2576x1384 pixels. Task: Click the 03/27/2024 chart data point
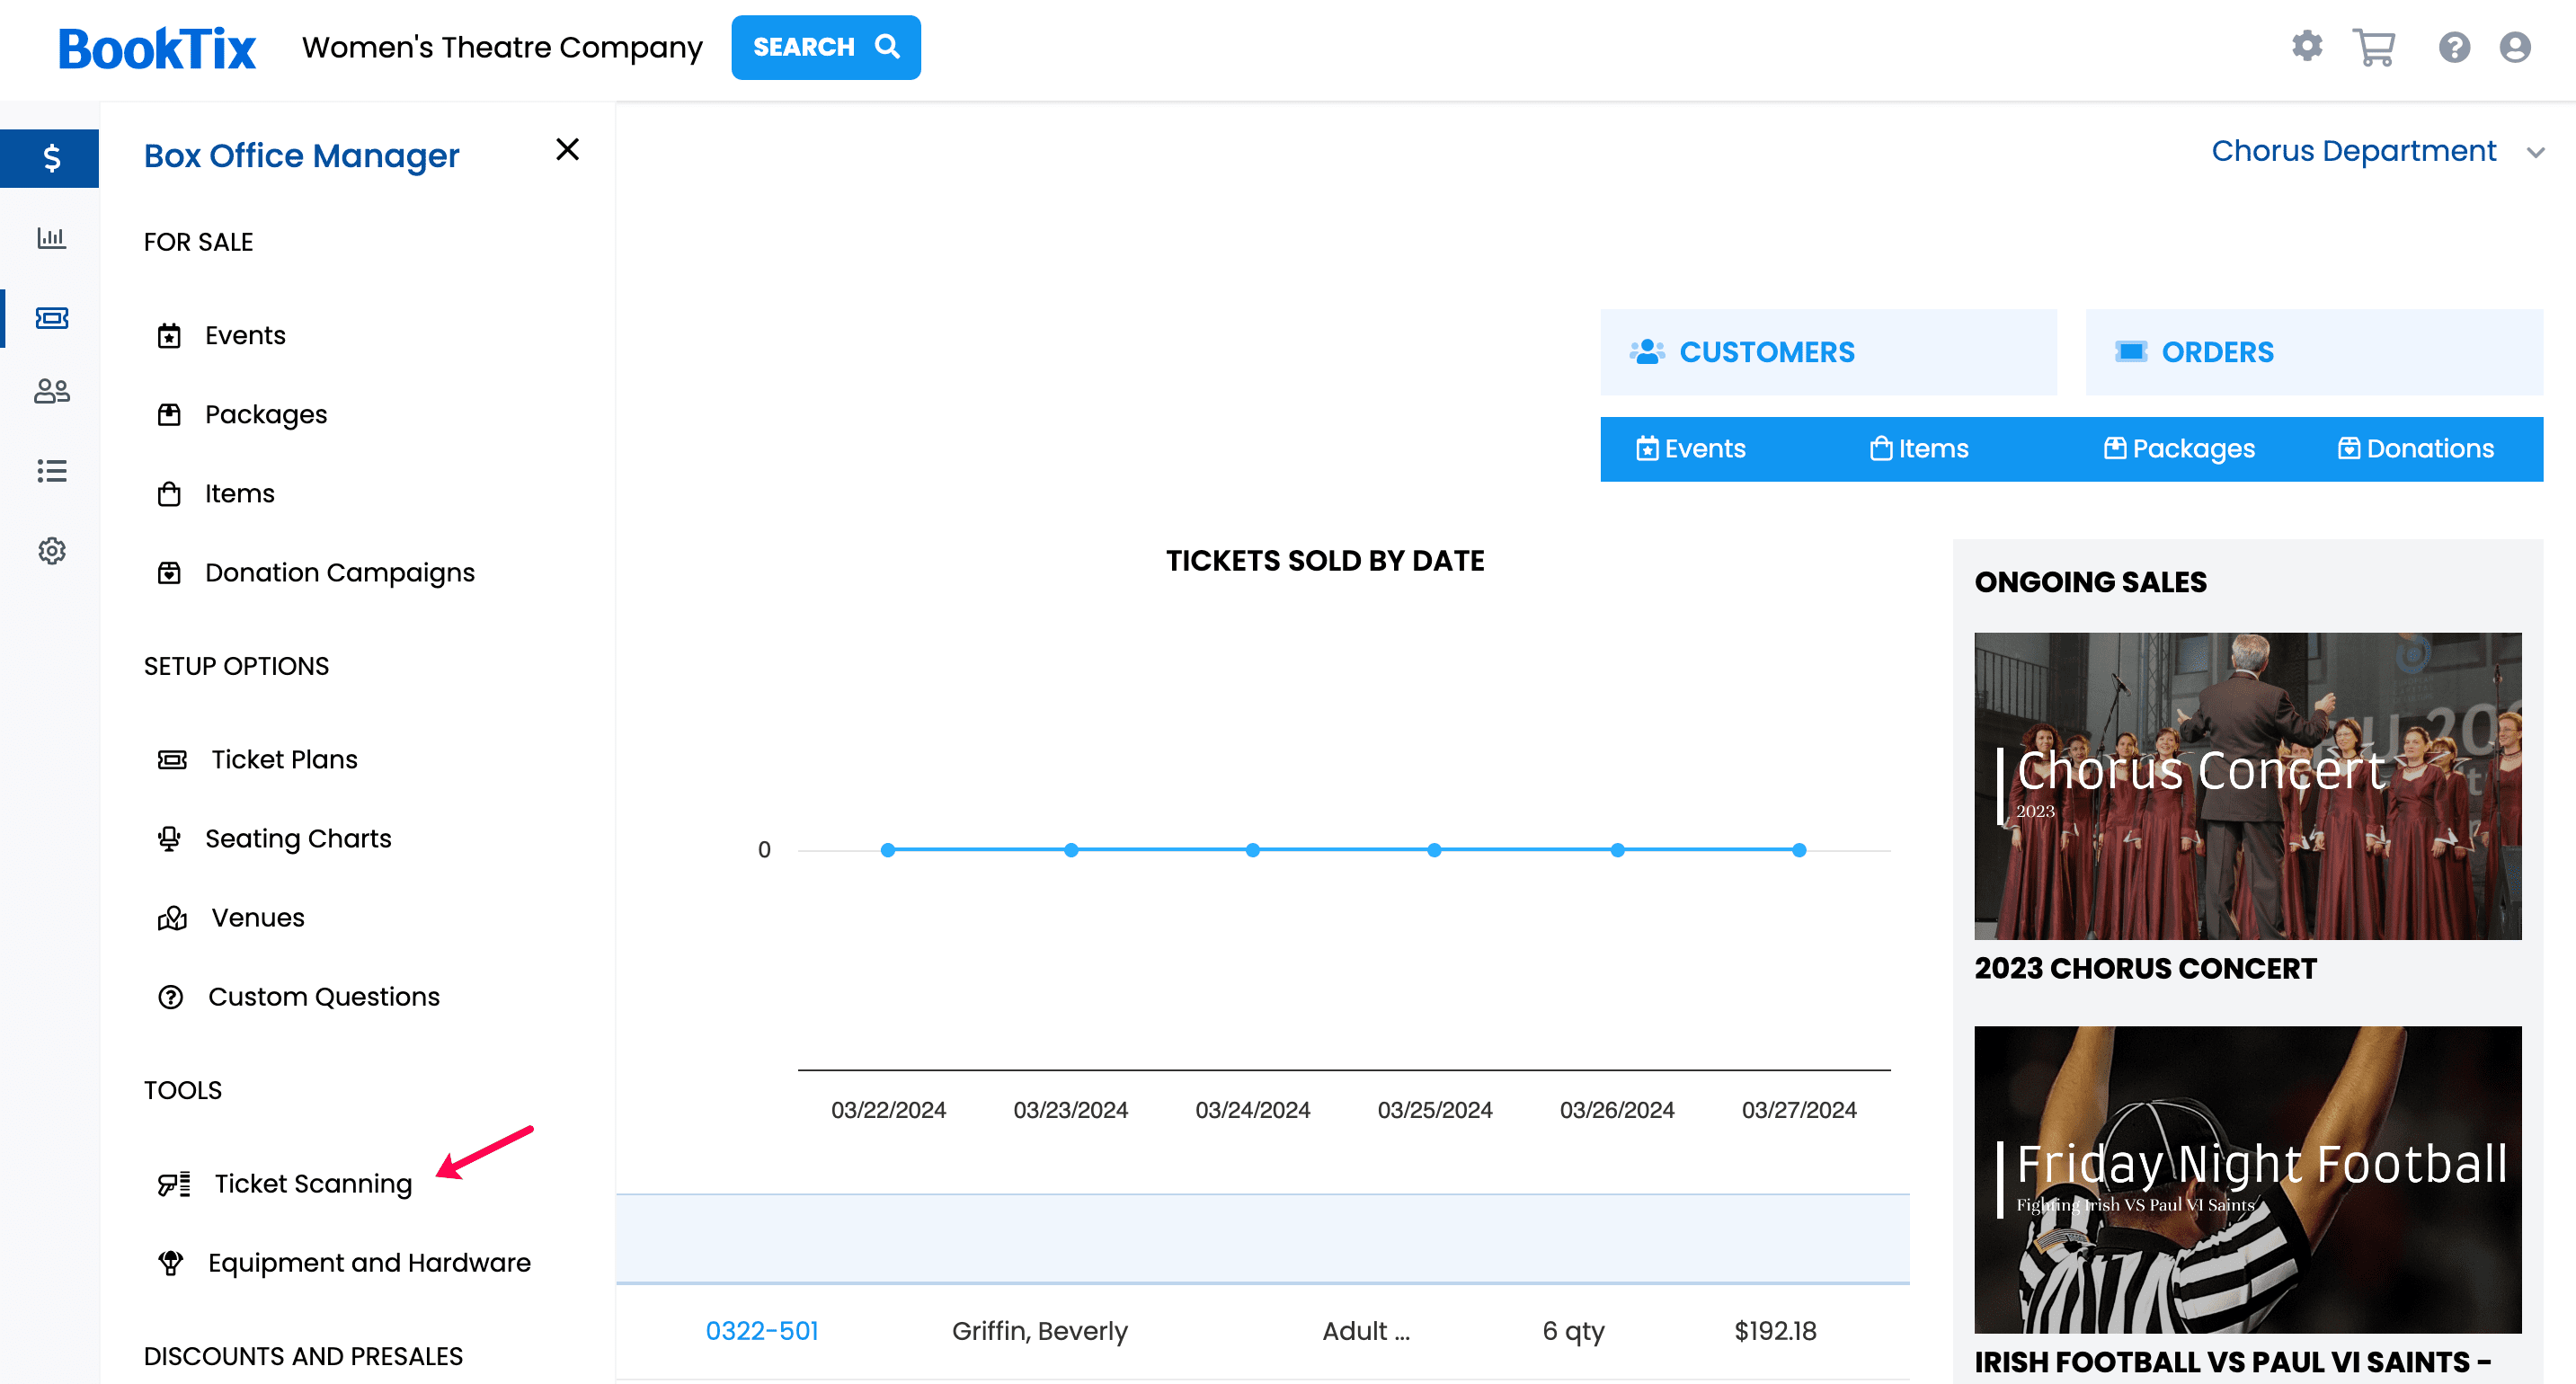point(1799,850)
